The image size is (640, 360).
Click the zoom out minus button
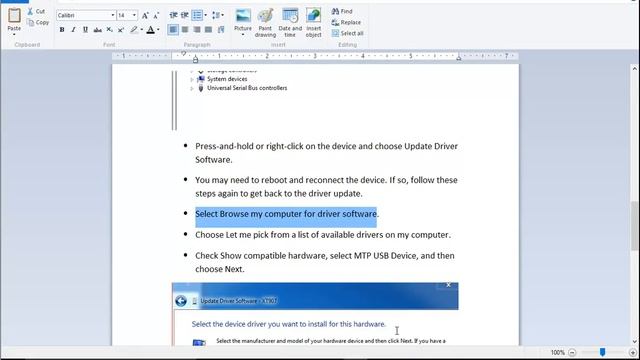click(x=572, y=352)
